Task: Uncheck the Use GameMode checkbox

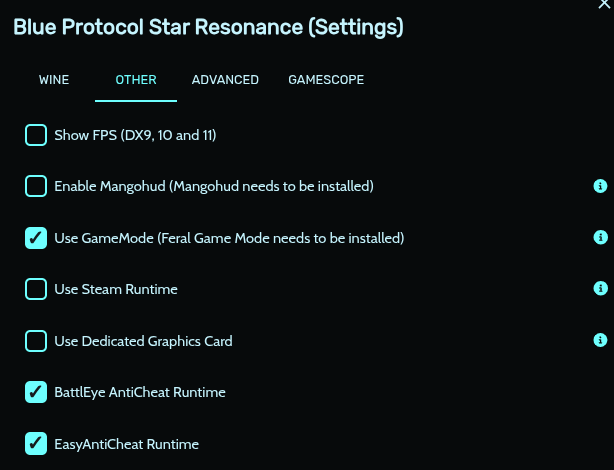Action: click(36, 238)
